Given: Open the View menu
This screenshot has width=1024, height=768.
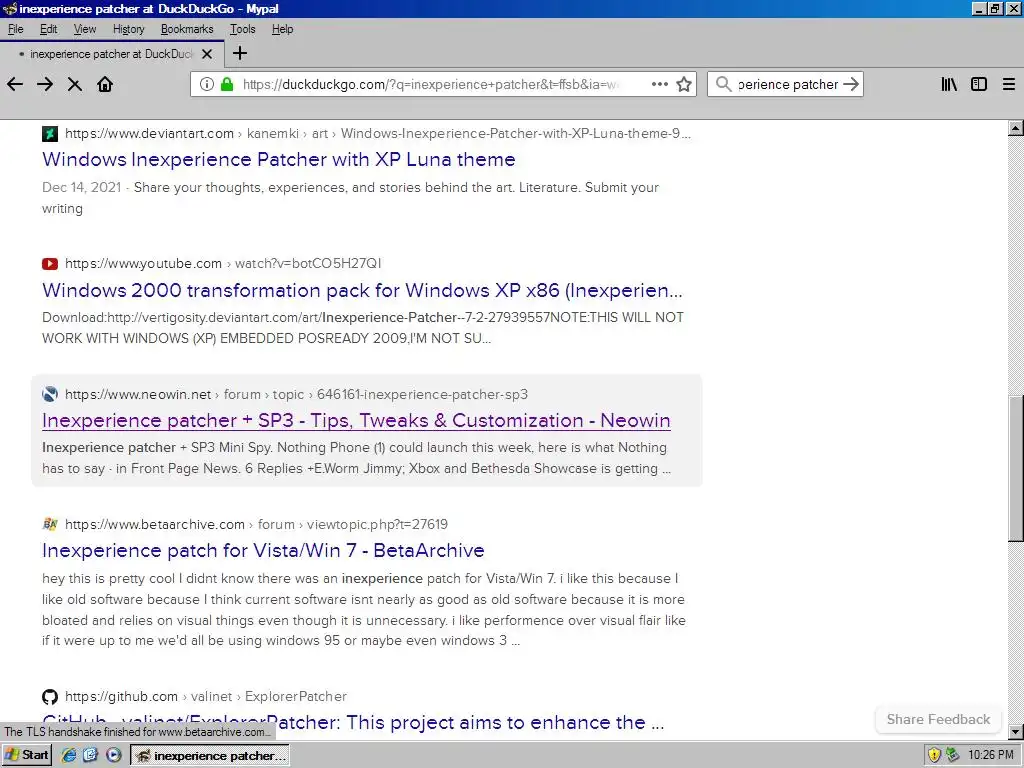Looking at the screenshot, I should (85, 29).
